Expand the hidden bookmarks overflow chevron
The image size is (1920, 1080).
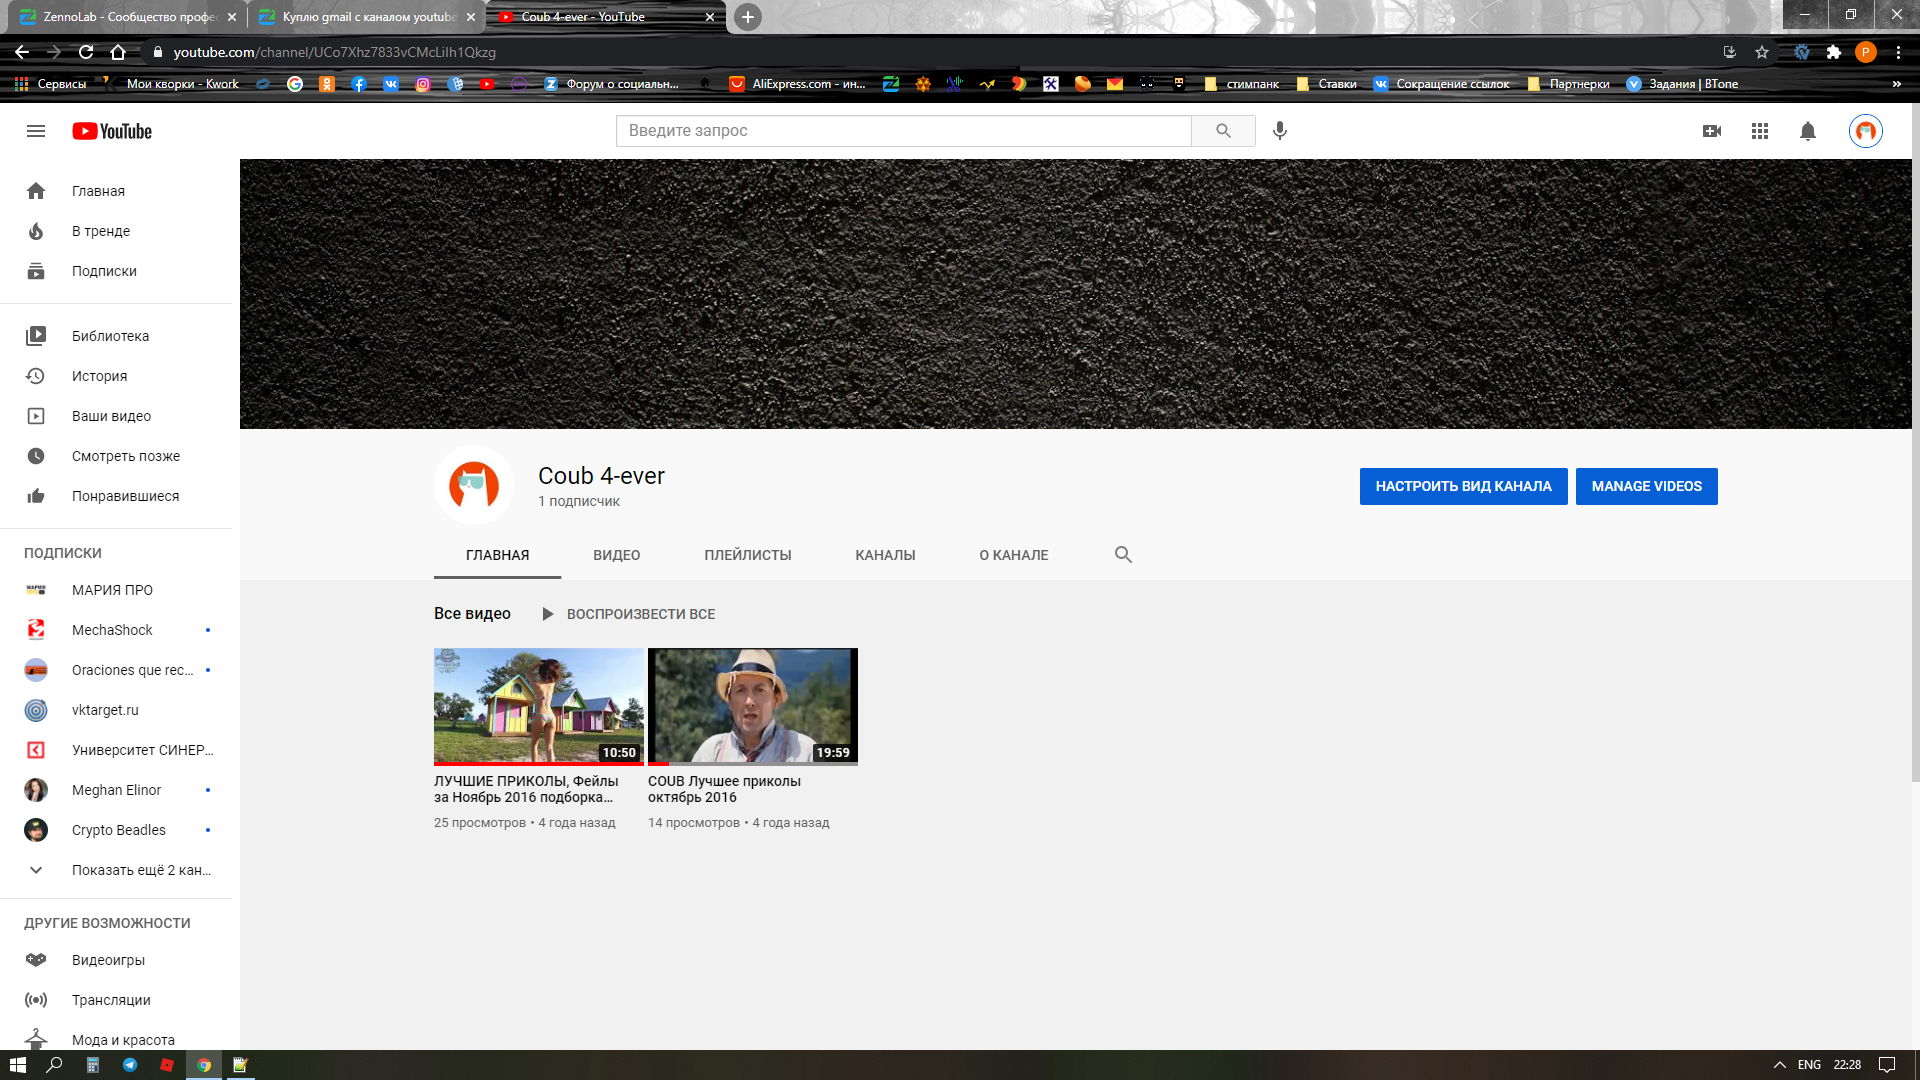[1896, 84]
